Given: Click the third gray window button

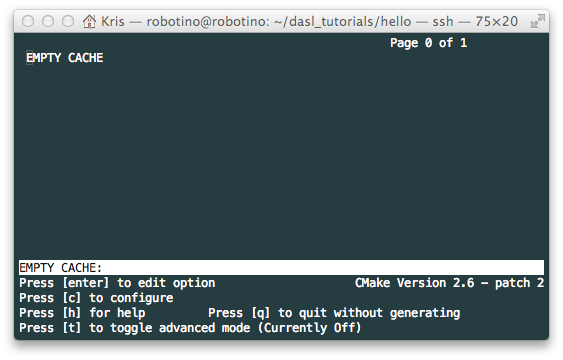Looking at the screenshot, I should (68, 21).
